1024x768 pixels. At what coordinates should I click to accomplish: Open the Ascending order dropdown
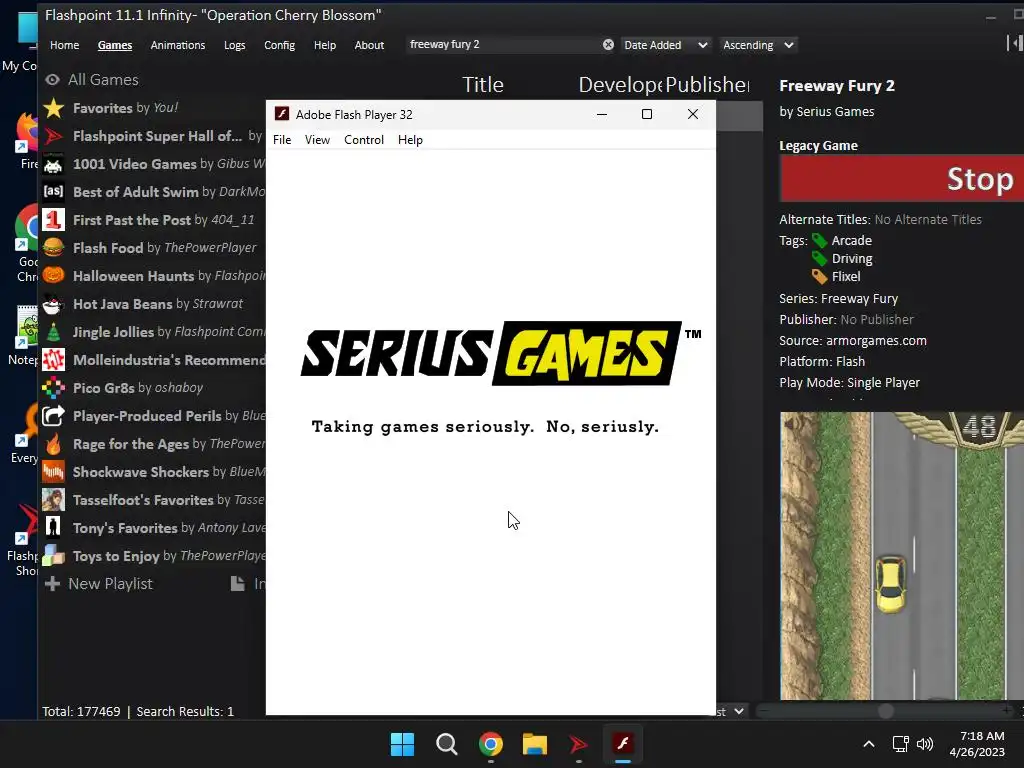click(x=758, y=45)
